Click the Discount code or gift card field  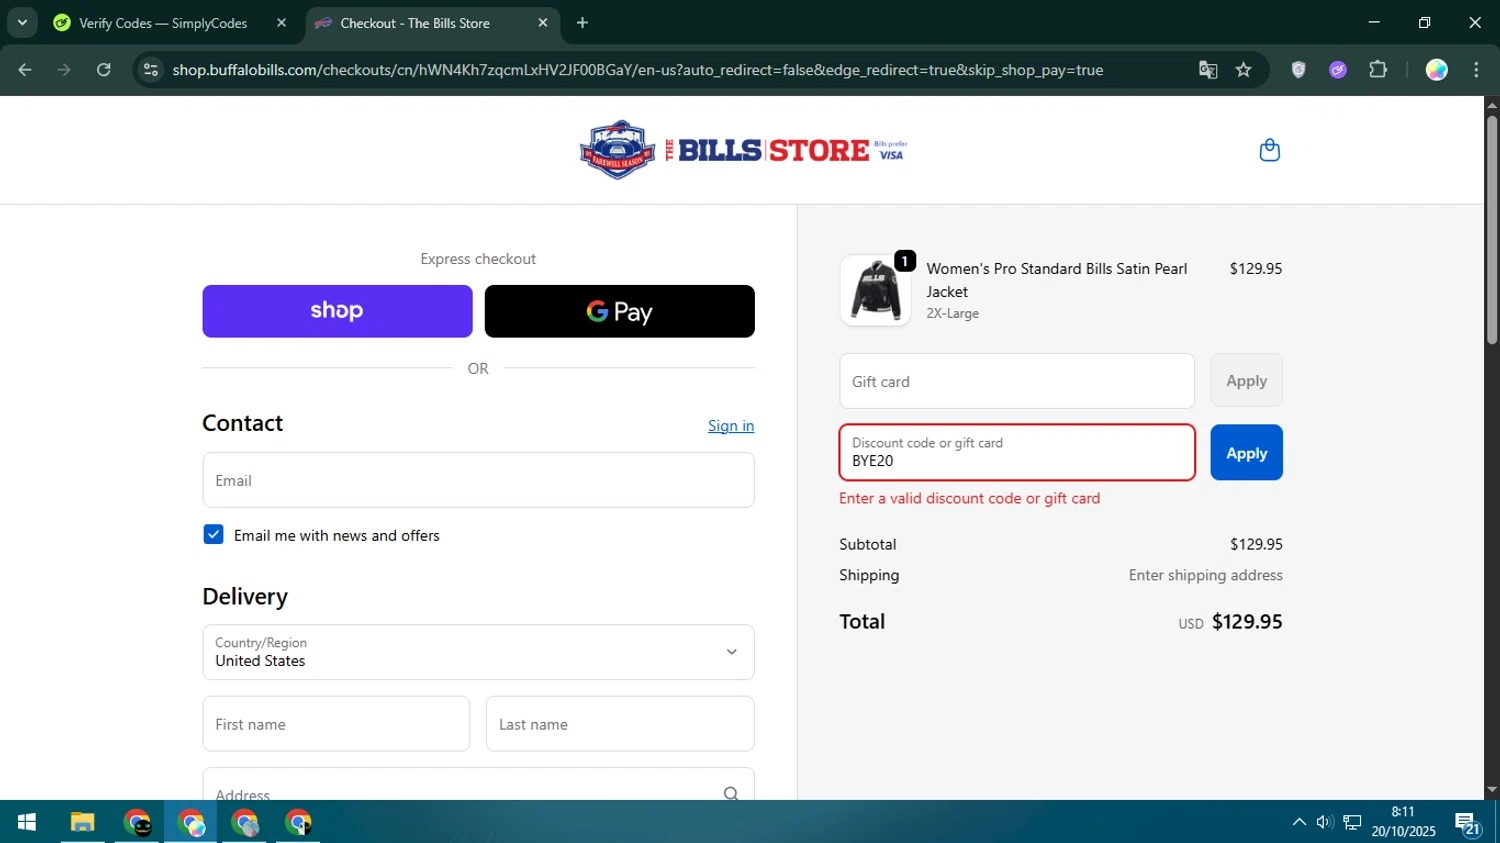(x=1017, y=452)
